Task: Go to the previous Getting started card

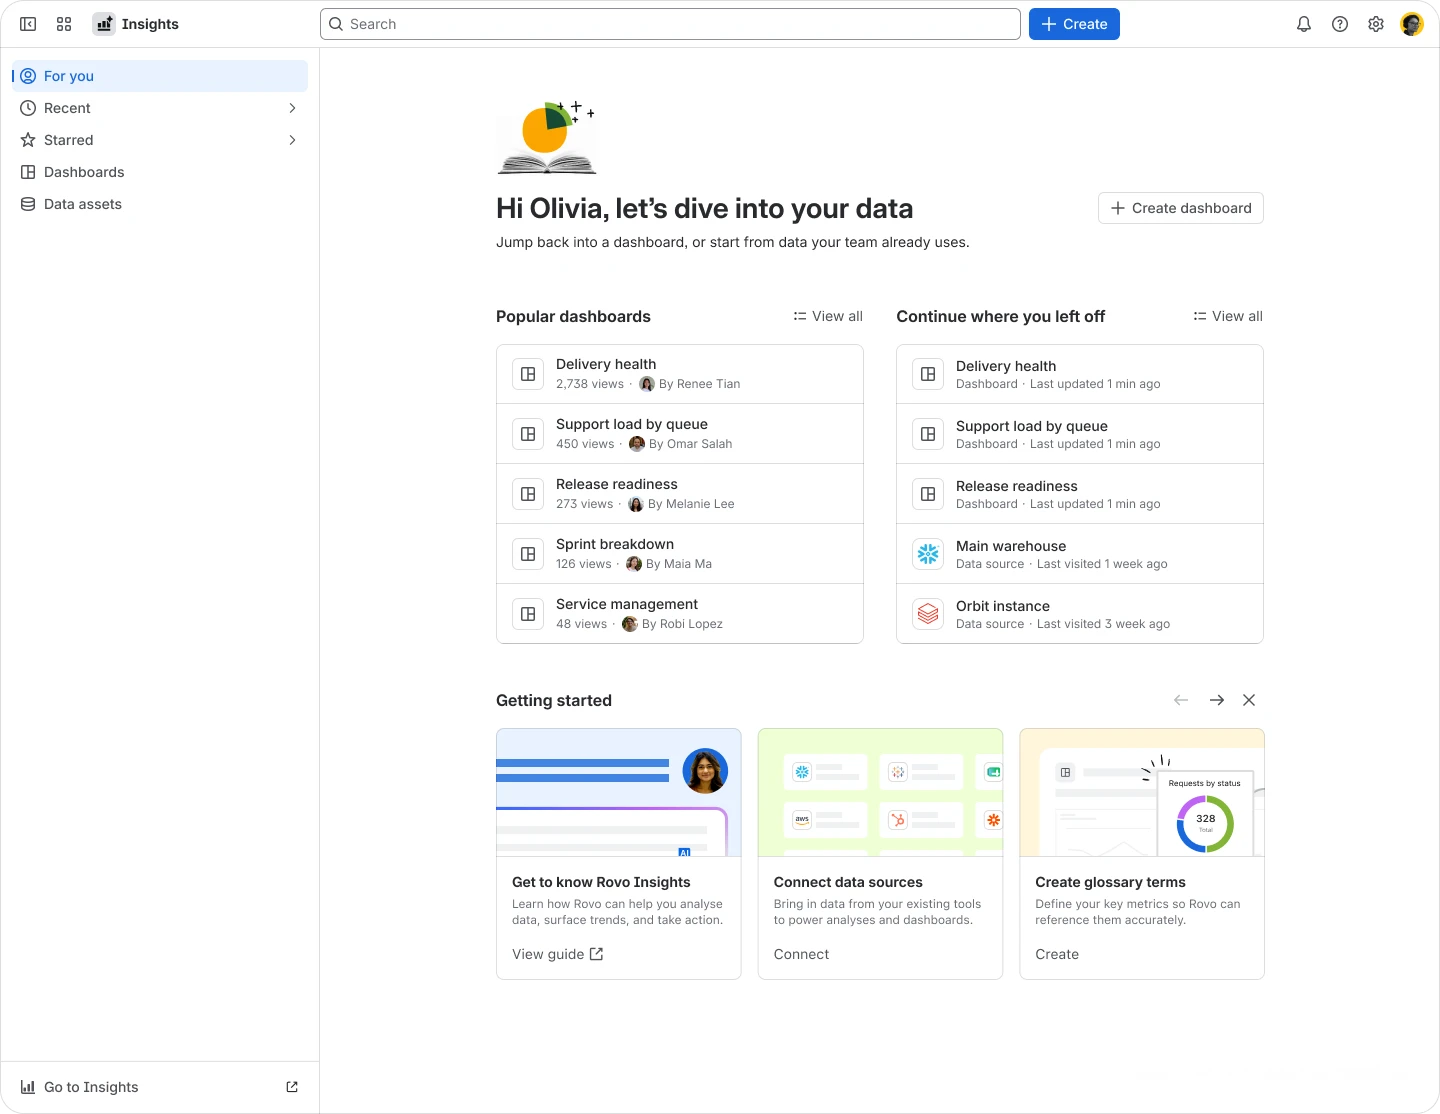Action: coord(1181,700)
